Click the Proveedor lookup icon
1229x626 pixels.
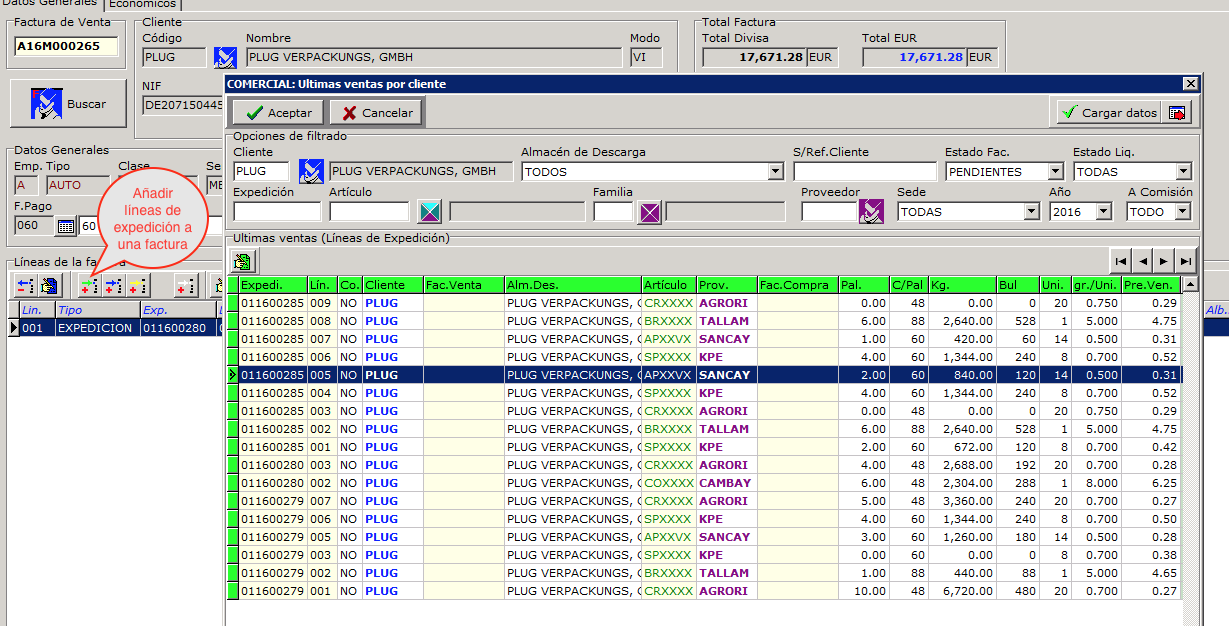pyautogui.click(x=871, y=211)
